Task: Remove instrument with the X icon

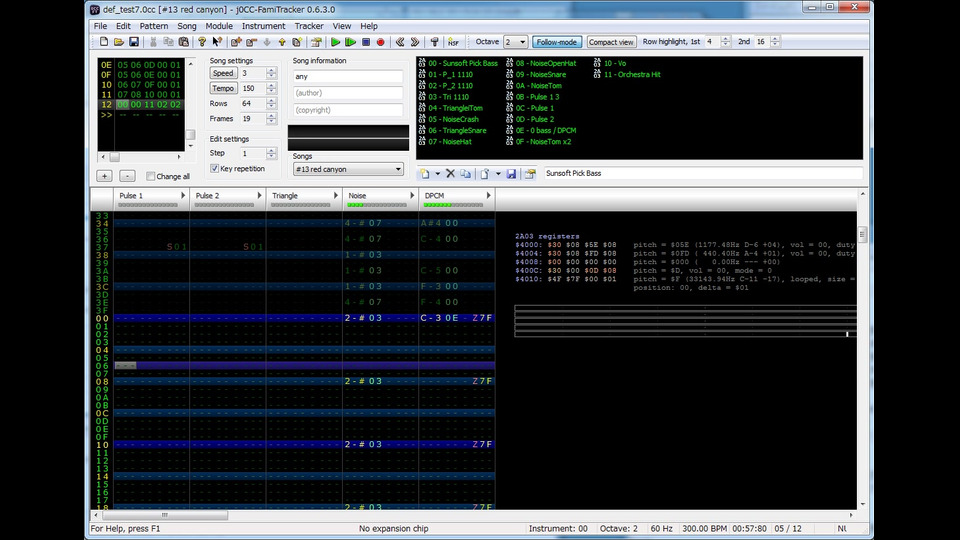Action: coord(450,174)
